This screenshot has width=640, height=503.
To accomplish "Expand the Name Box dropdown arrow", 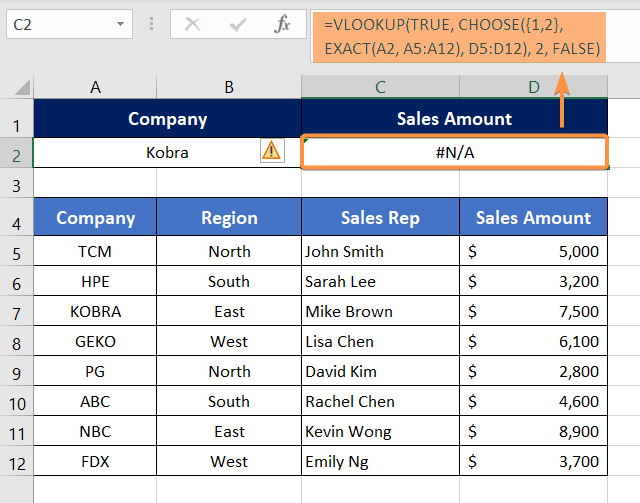I will click(x=120, y=24).
